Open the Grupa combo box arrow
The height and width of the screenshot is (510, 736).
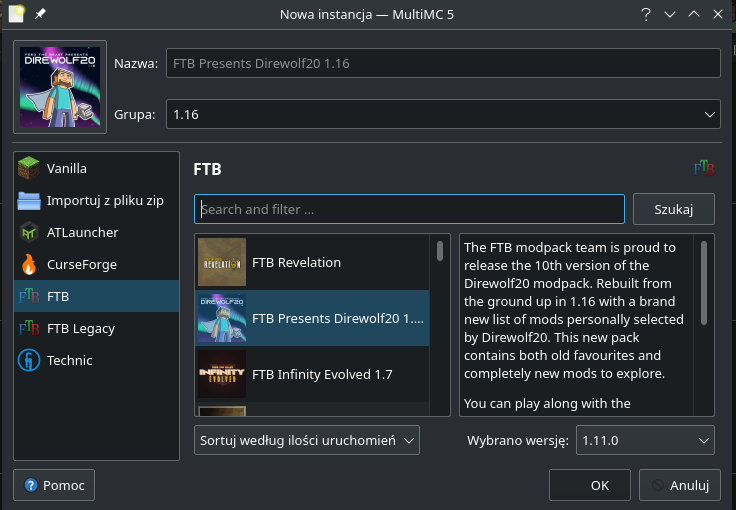[x=710, y=114]
